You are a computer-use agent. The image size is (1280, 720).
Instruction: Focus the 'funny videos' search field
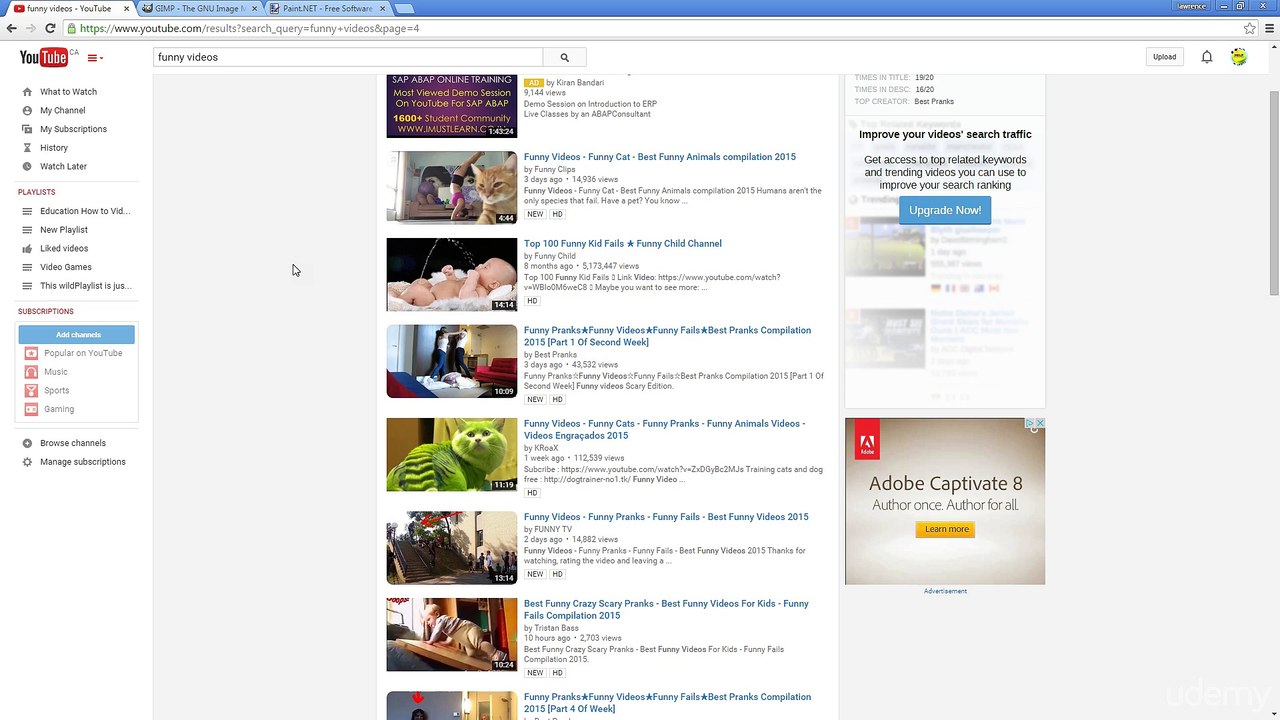click(348, 57)
